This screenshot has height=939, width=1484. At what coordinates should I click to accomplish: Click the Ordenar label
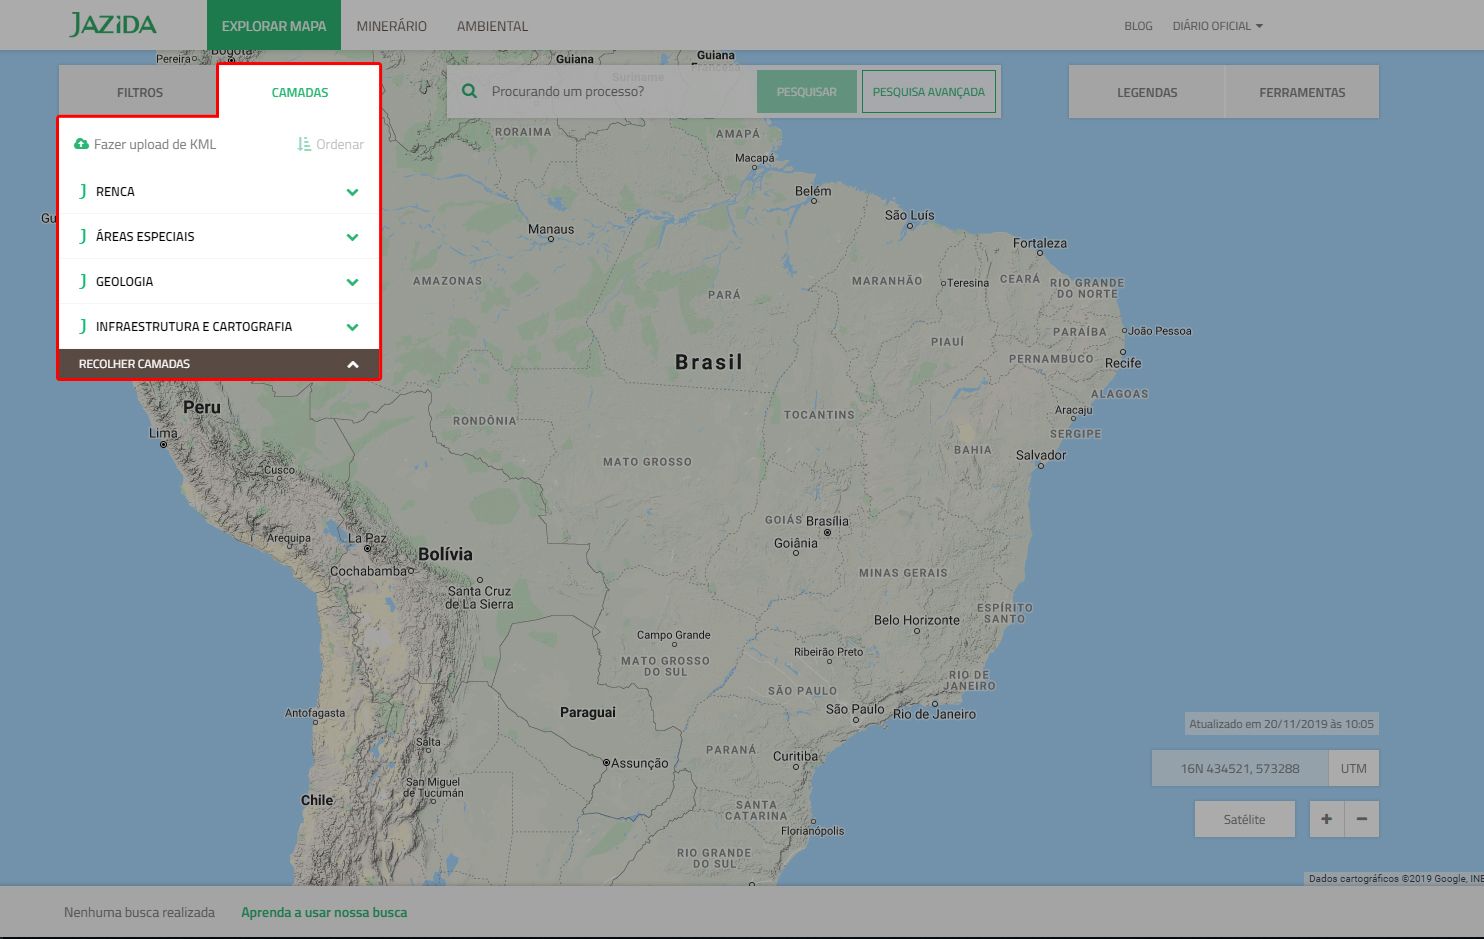point(340,144)
